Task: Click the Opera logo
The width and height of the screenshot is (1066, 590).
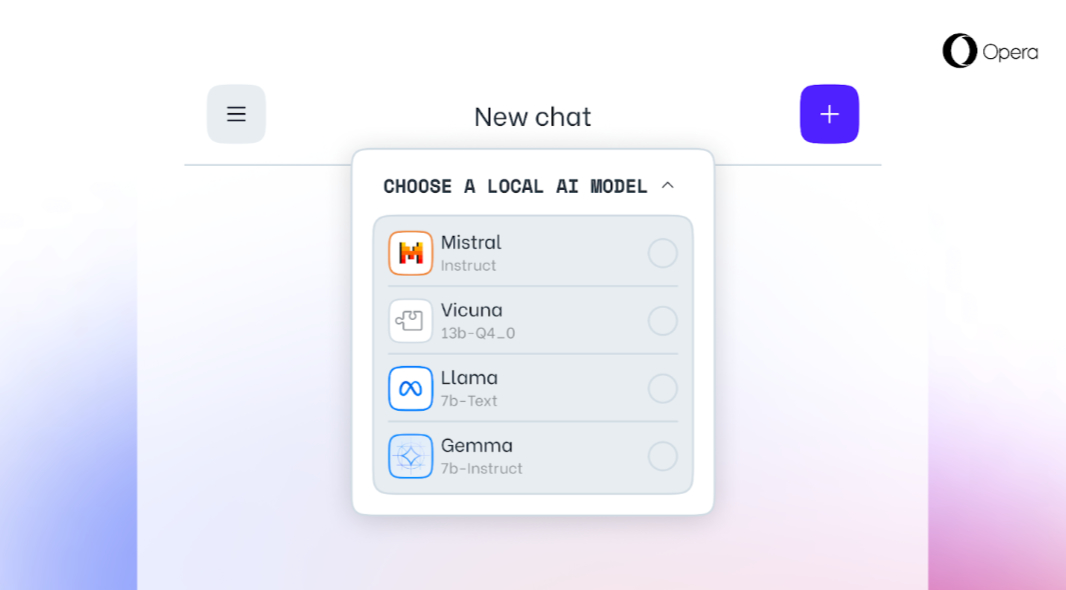Action: [x=960, y=51]
